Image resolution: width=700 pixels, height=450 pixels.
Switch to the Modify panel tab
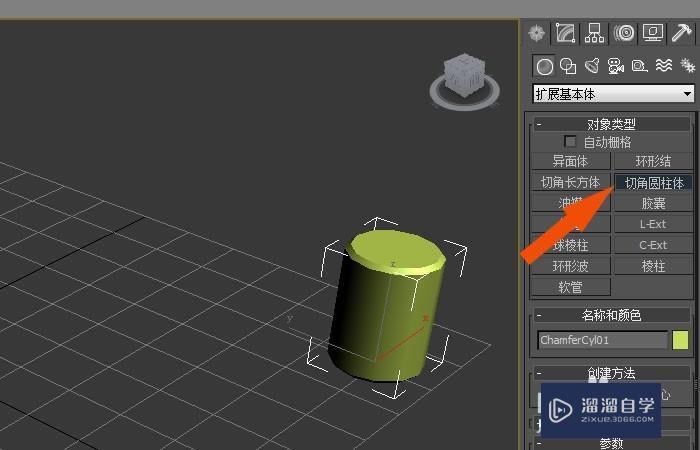(x=565, y=33)
